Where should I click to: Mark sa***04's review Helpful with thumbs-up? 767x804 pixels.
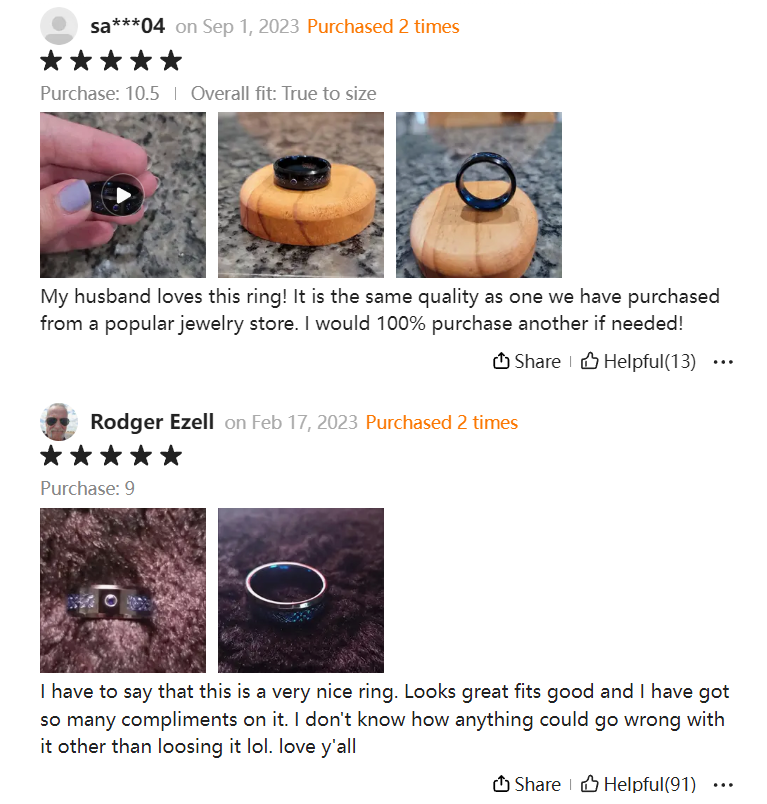coord(589,361)
